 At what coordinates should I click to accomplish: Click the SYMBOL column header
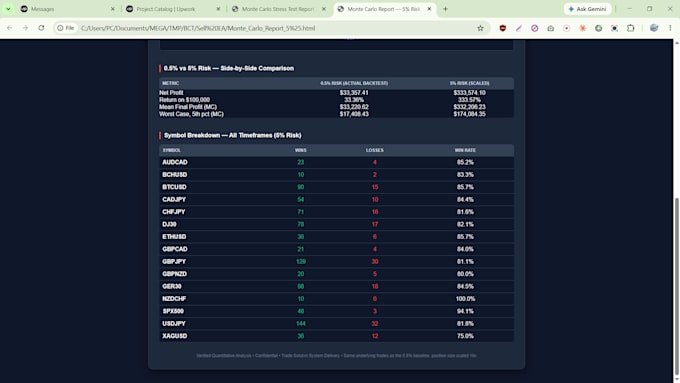[x=171, y=150]
